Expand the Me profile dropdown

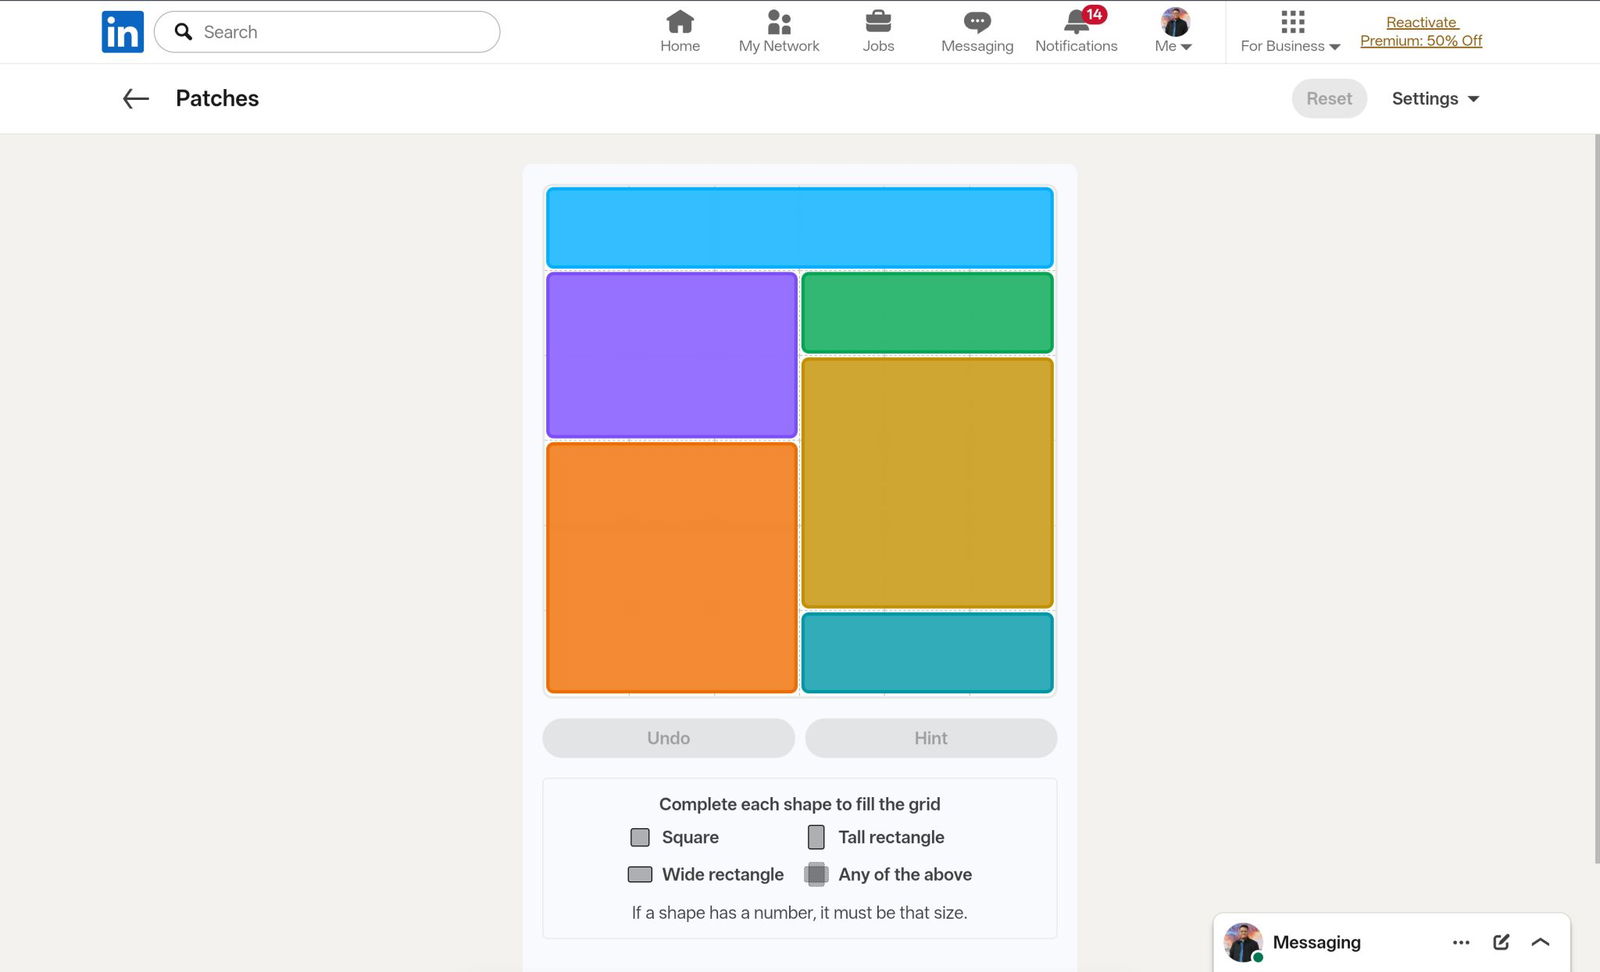coord(1174,32)
